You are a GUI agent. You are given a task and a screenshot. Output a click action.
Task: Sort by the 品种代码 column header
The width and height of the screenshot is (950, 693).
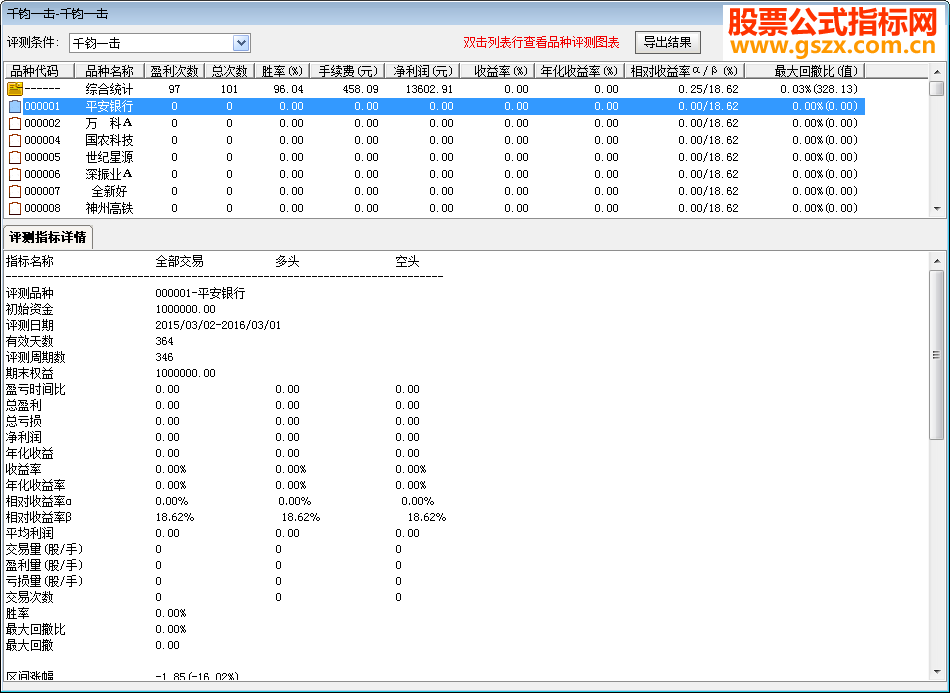click(x=39, y=71)
